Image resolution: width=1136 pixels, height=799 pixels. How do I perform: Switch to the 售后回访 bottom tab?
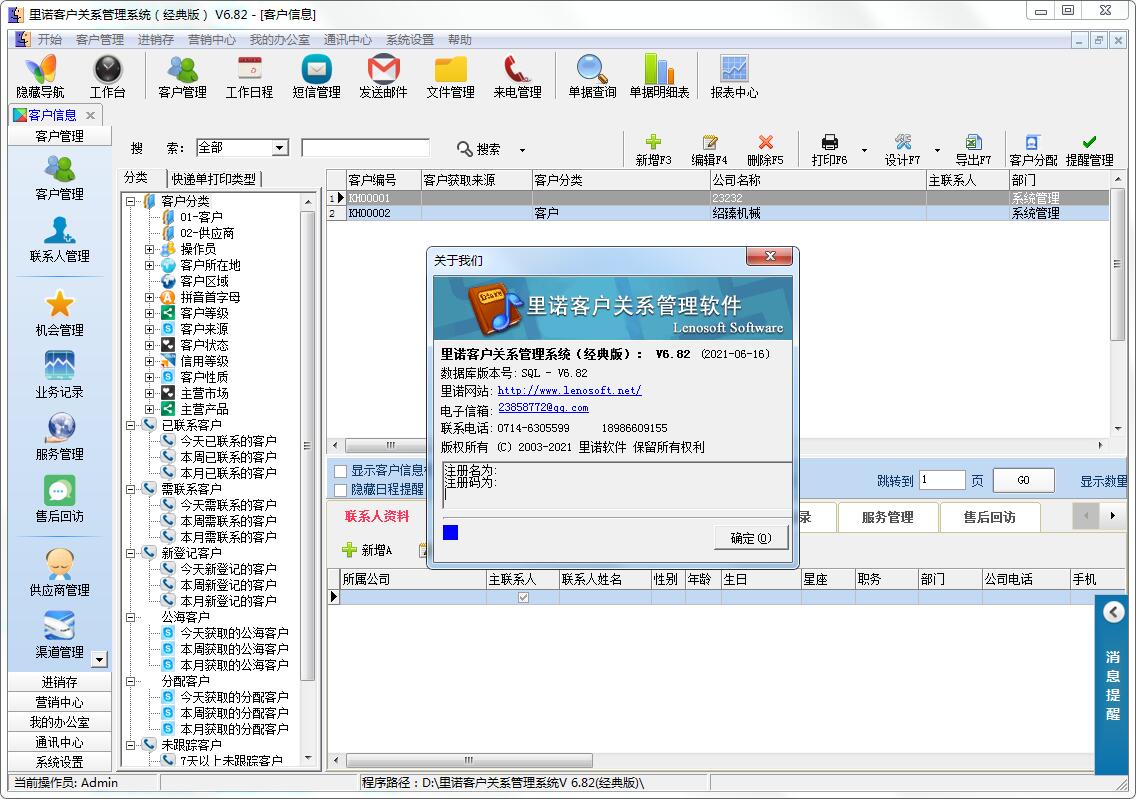tap(989, 517)
